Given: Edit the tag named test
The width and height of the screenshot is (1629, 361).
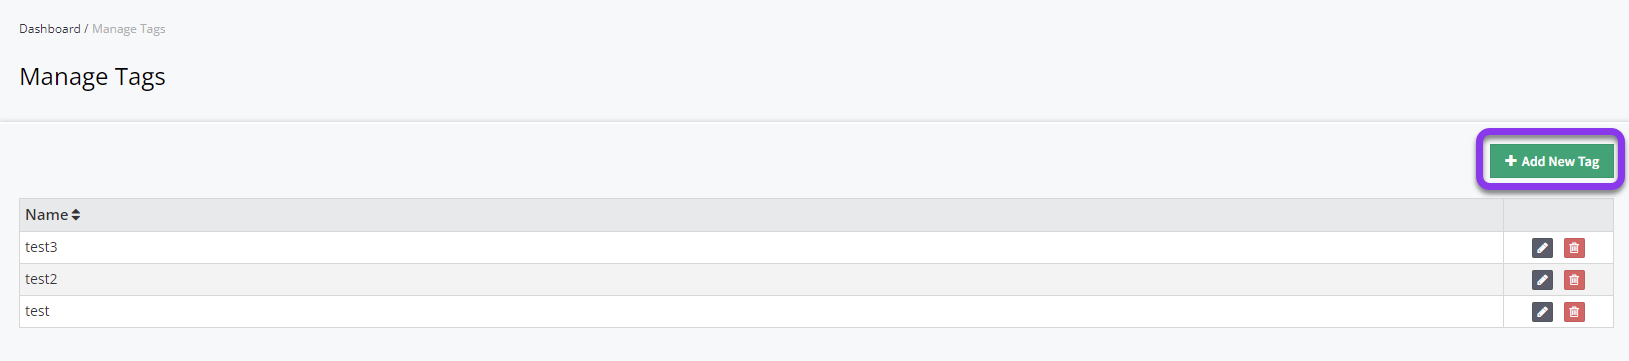Looking at the screenshot, I should click(1542, 312).
